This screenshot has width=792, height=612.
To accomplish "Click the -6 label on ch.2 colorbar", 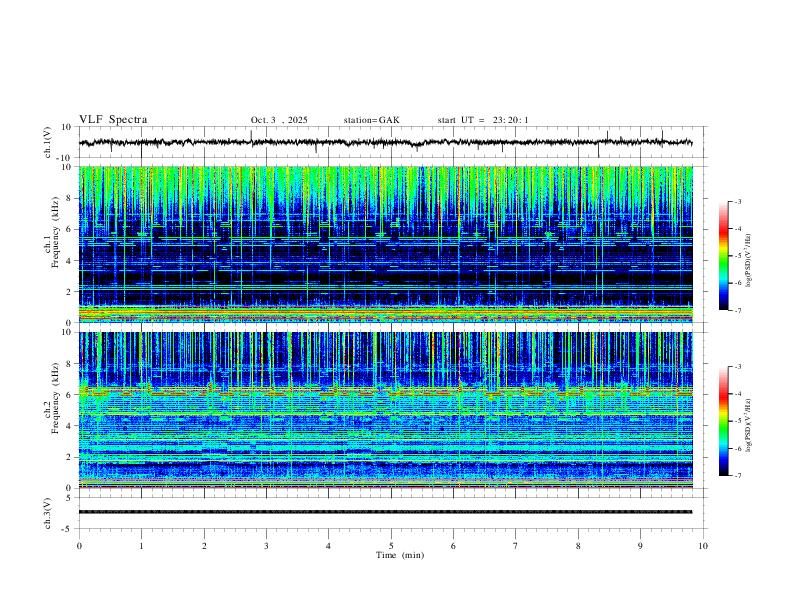I will click(738, 448).
